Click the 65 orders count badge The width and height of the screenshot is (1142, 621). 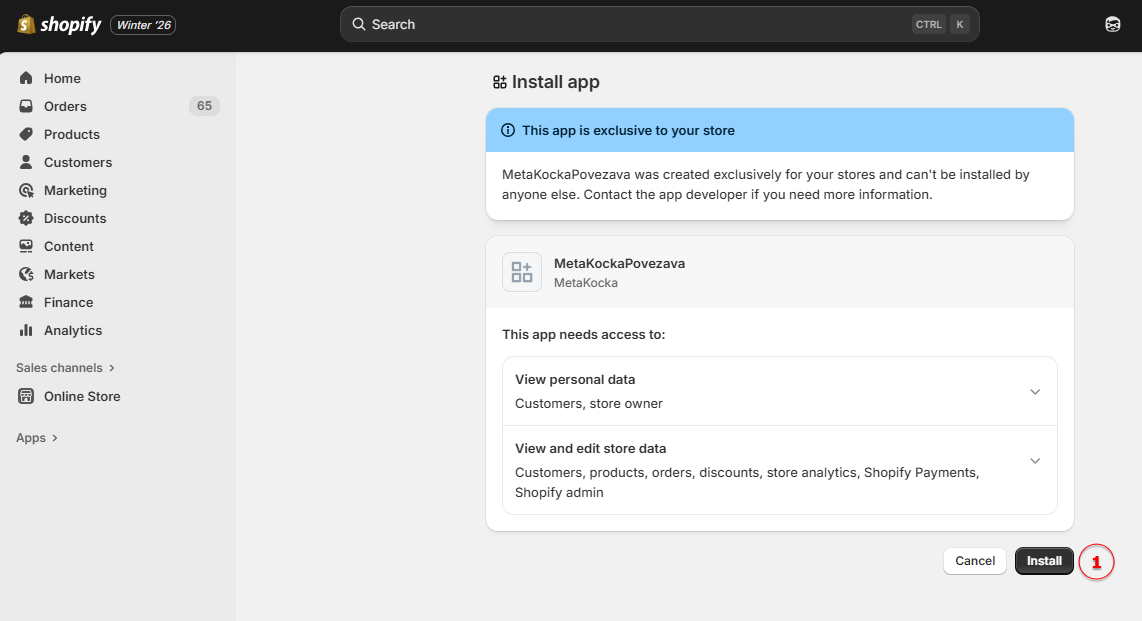coord(204,106)
